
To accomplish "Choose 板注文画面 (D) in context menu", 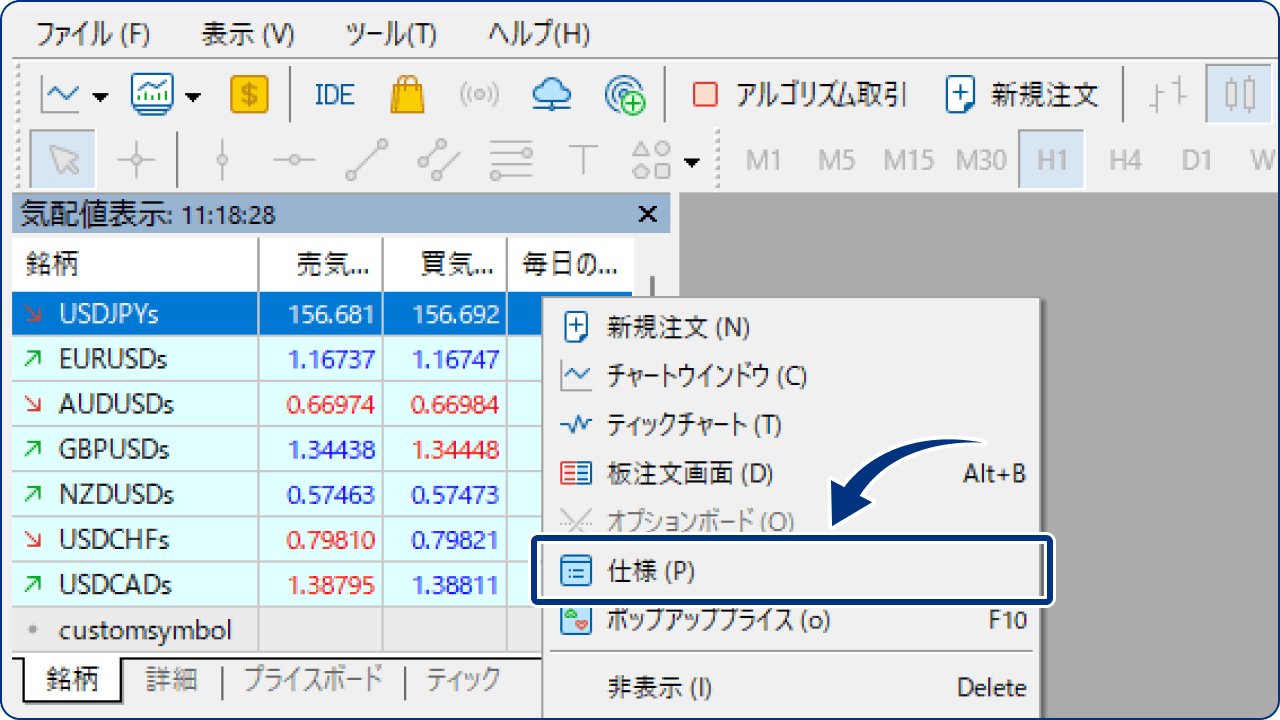I will (792, 474).
